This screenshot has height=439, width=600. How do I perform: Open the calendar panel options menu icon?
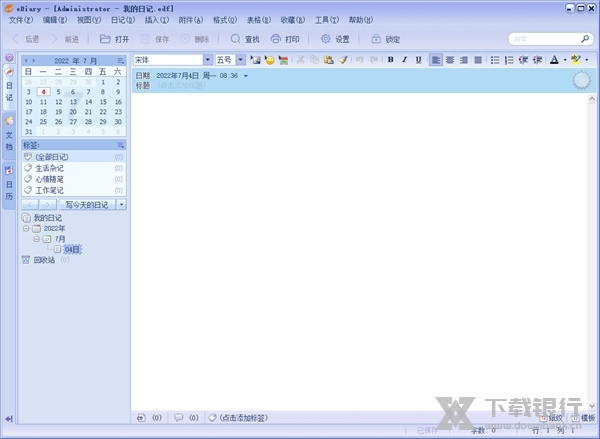click(x=121, y=60)
